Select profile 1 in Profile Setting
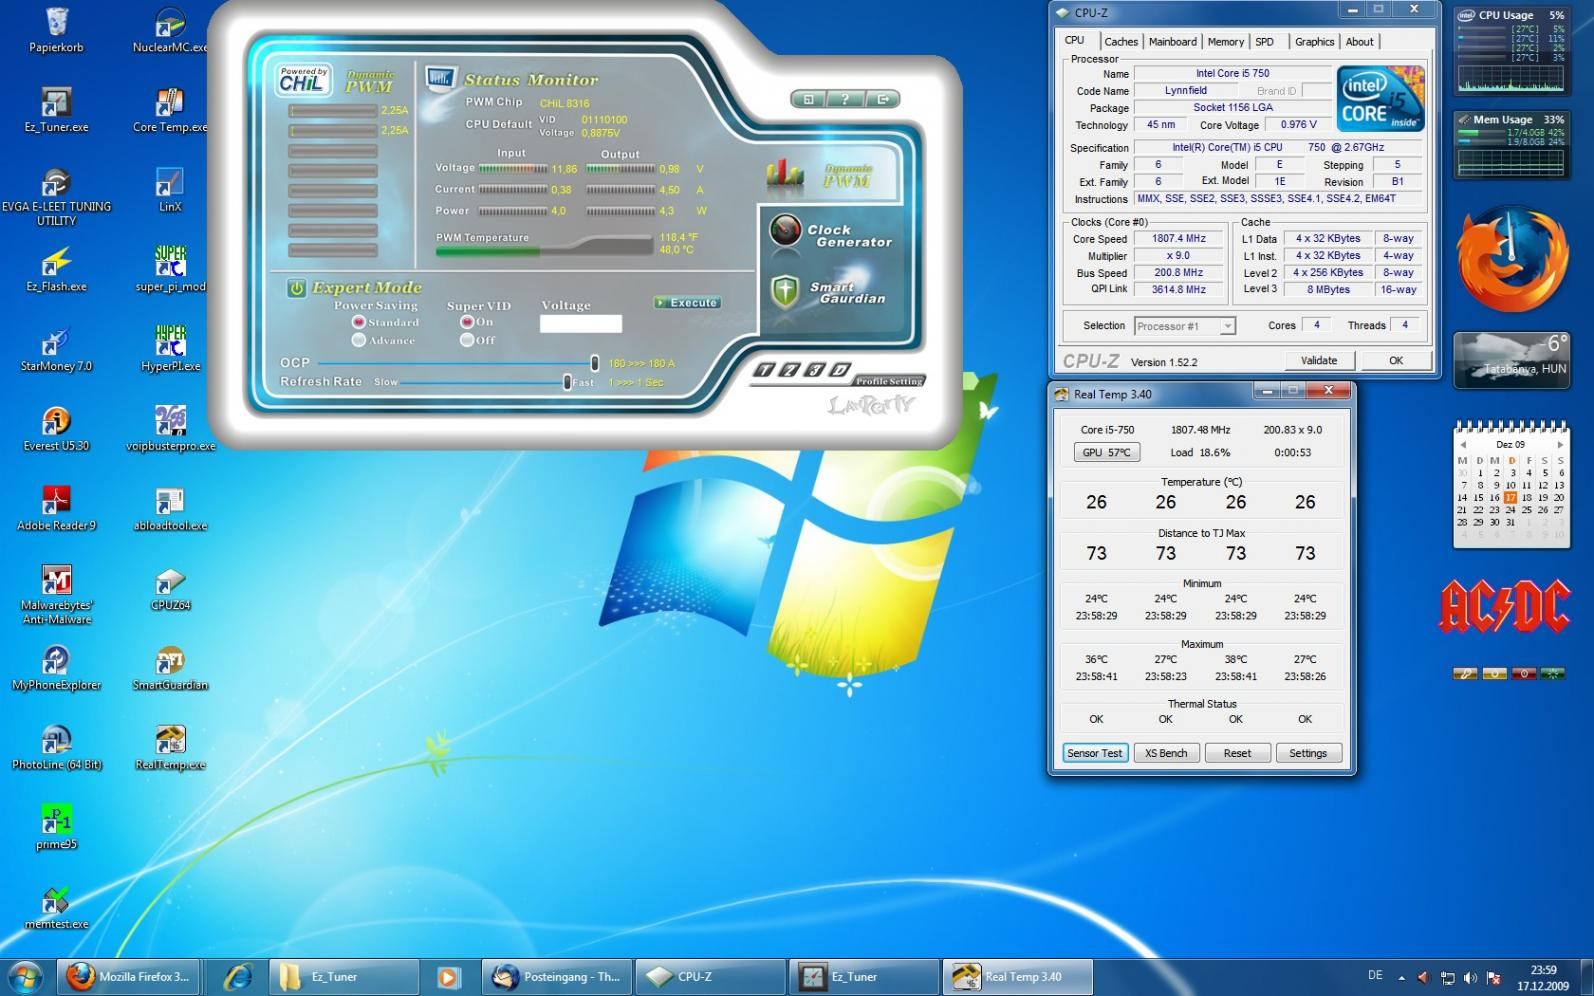The image size is (1594, 996). click(764, 370)
